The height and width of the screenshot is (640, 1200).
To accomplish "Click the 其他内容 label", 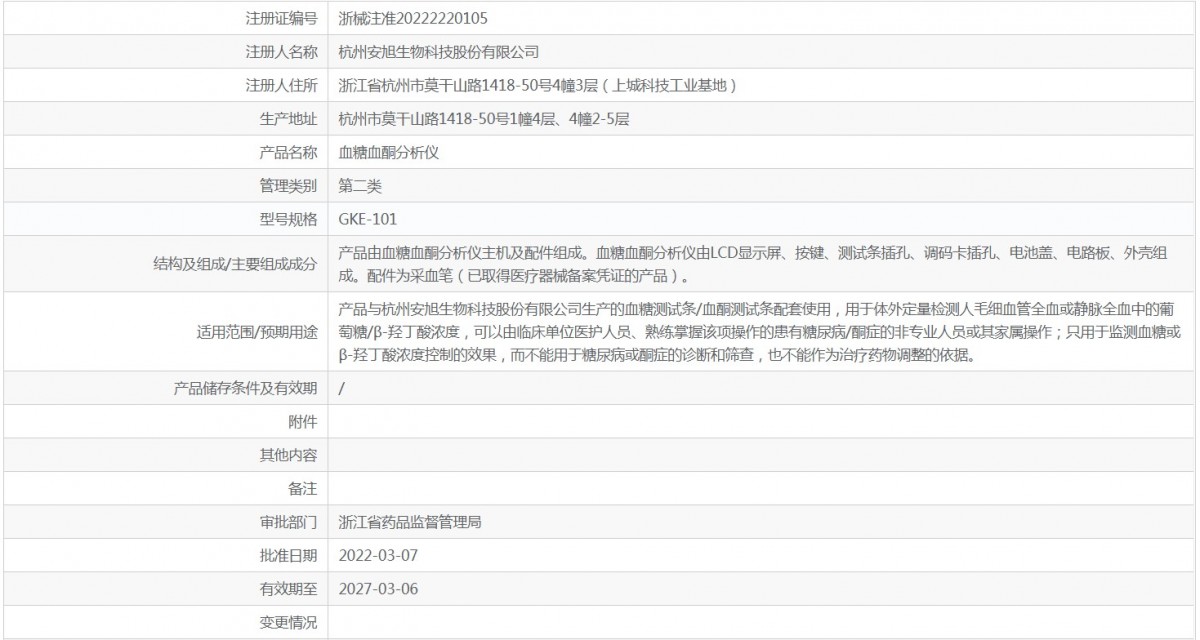I will [x=288, y=455].
